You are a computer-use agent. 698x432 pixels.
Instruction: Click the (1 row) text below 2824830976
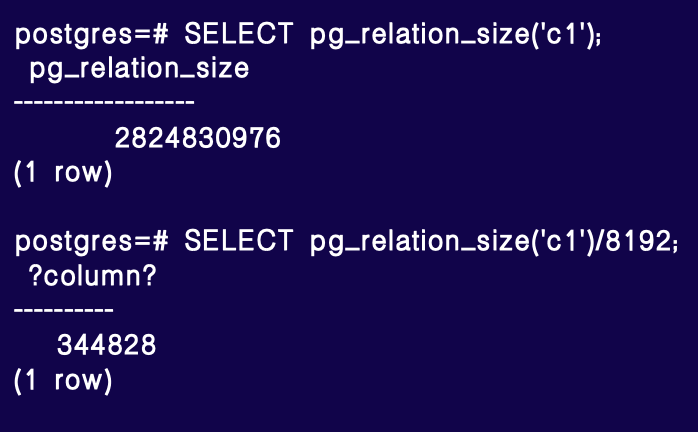tap(64, 173)
